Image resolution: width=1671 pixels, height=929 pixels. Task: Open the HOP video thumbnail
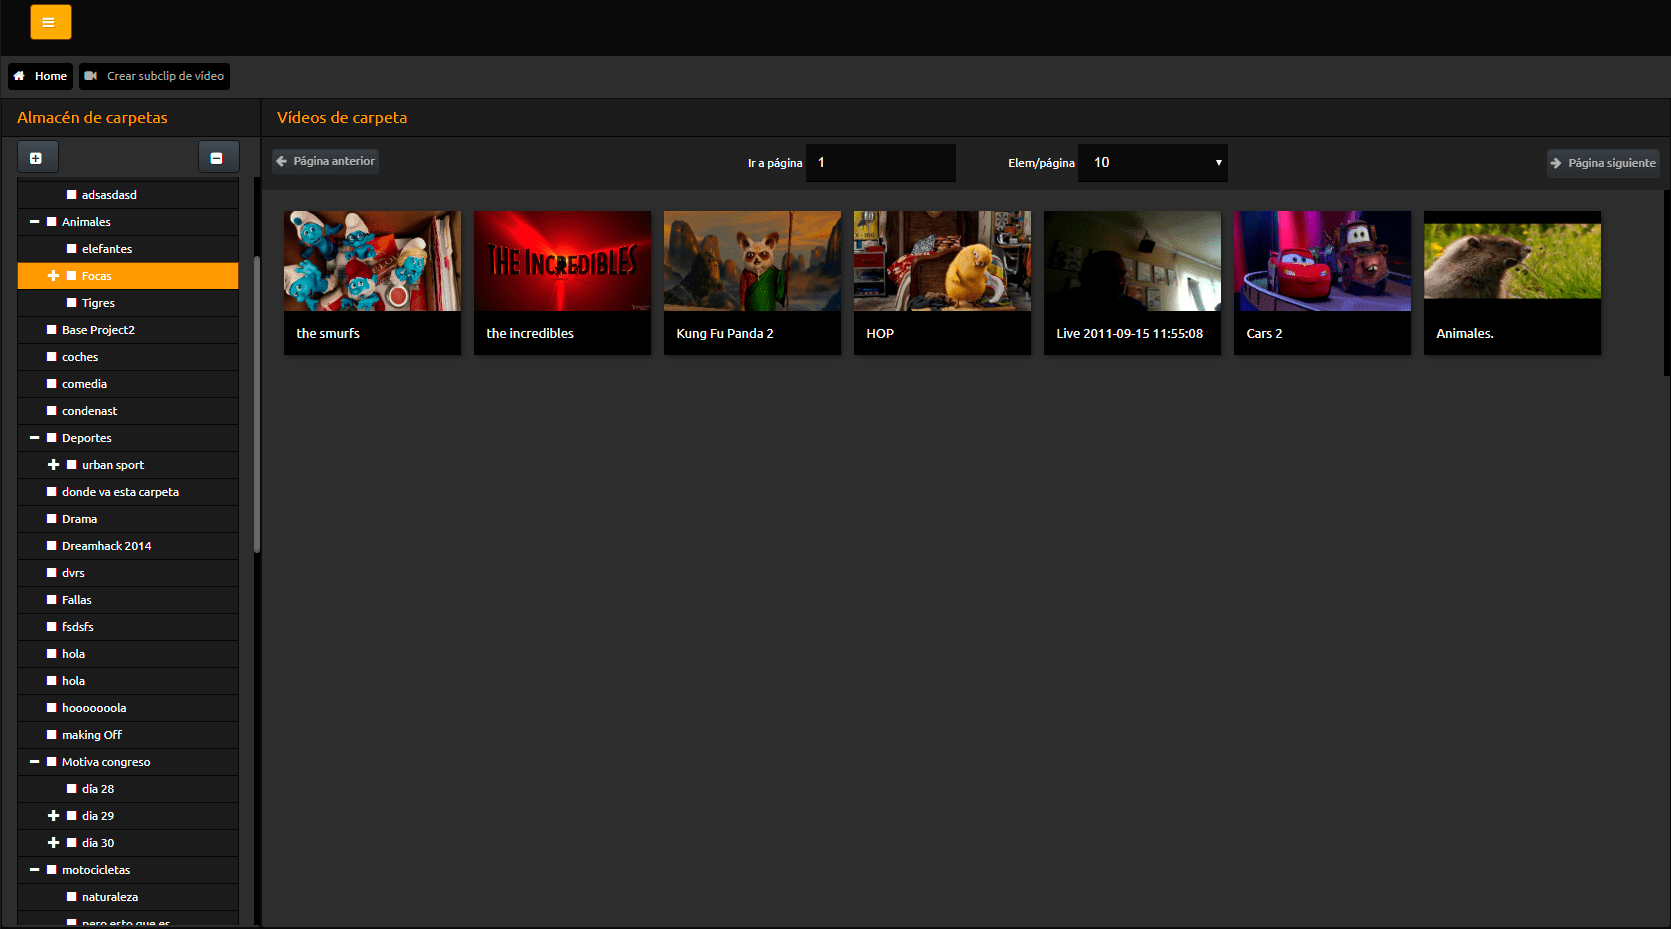942,261
